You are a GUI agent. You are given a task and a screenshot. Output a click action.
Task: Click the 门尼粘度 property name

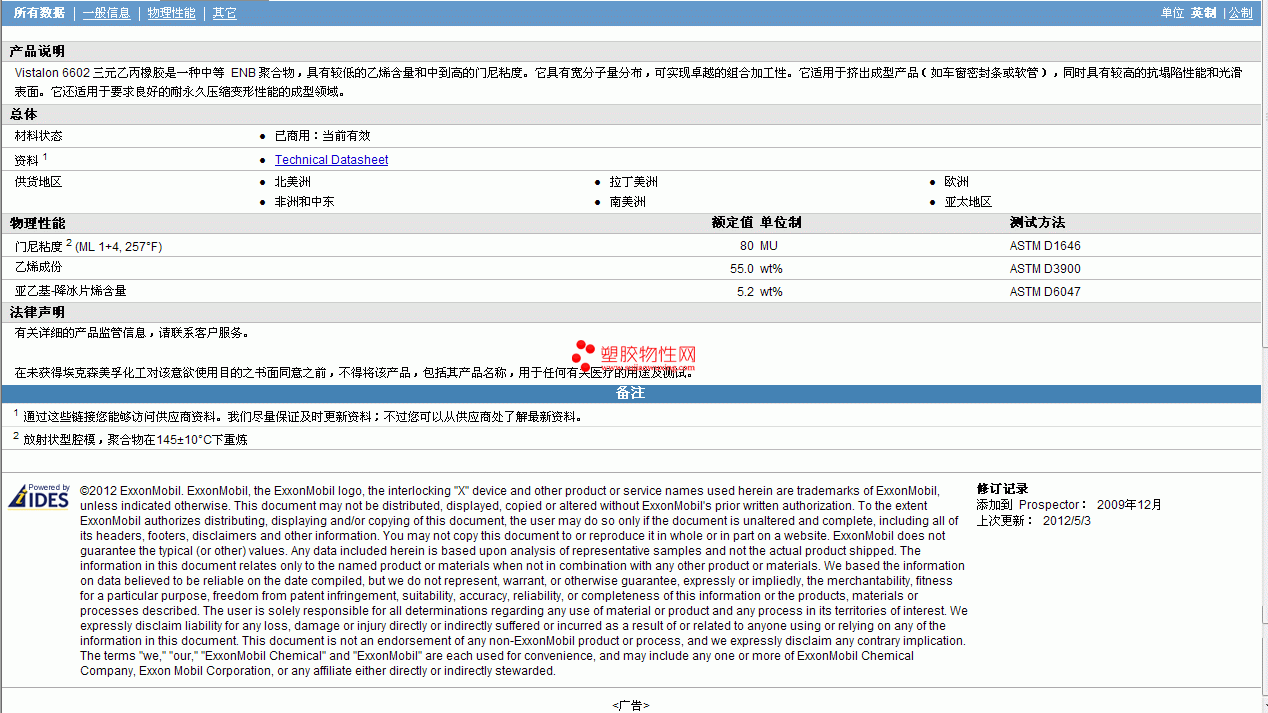click(x=88, y=246)
